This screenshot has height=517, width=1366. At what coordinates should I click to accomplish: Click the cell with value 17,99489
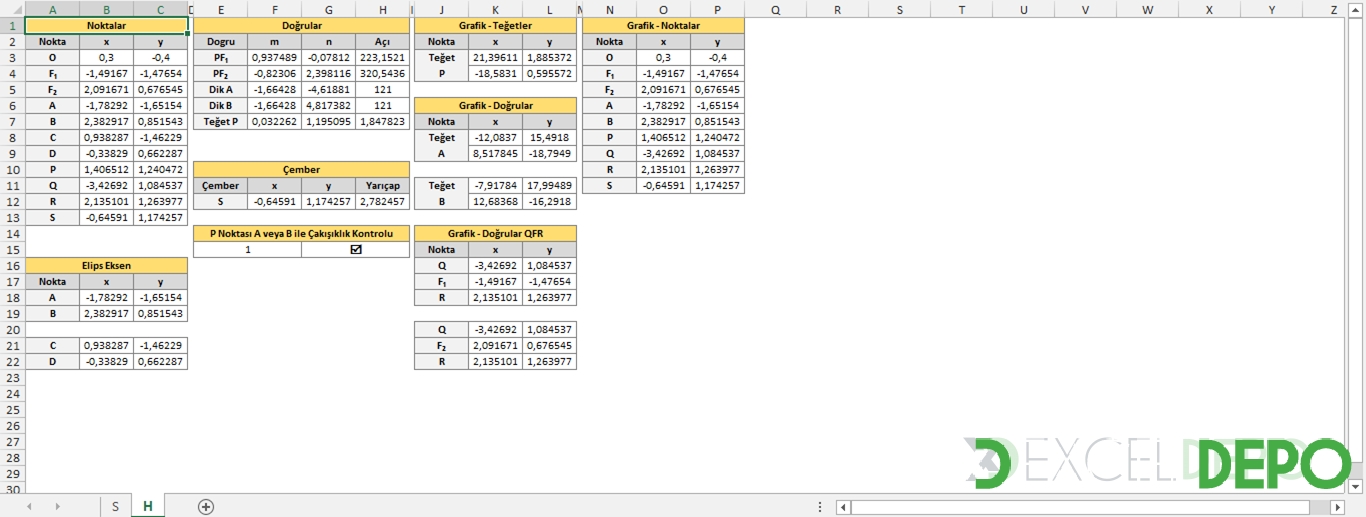(x=549, y=185)
